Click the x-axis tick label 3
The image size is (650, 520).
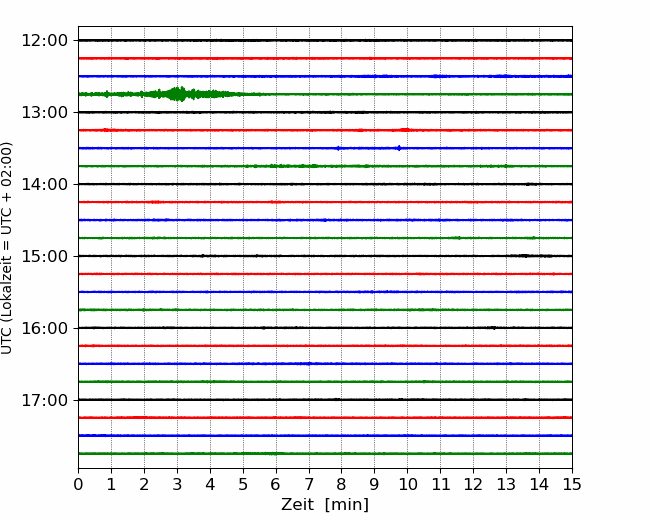(177, 484)
